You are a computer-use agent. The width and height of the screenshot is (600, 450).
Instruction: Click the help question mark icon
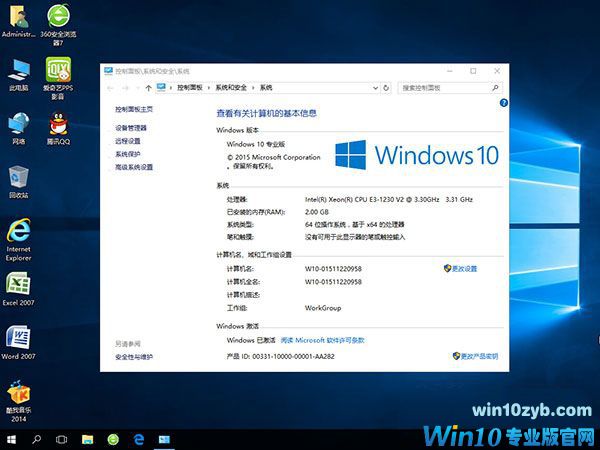(503, 103)
